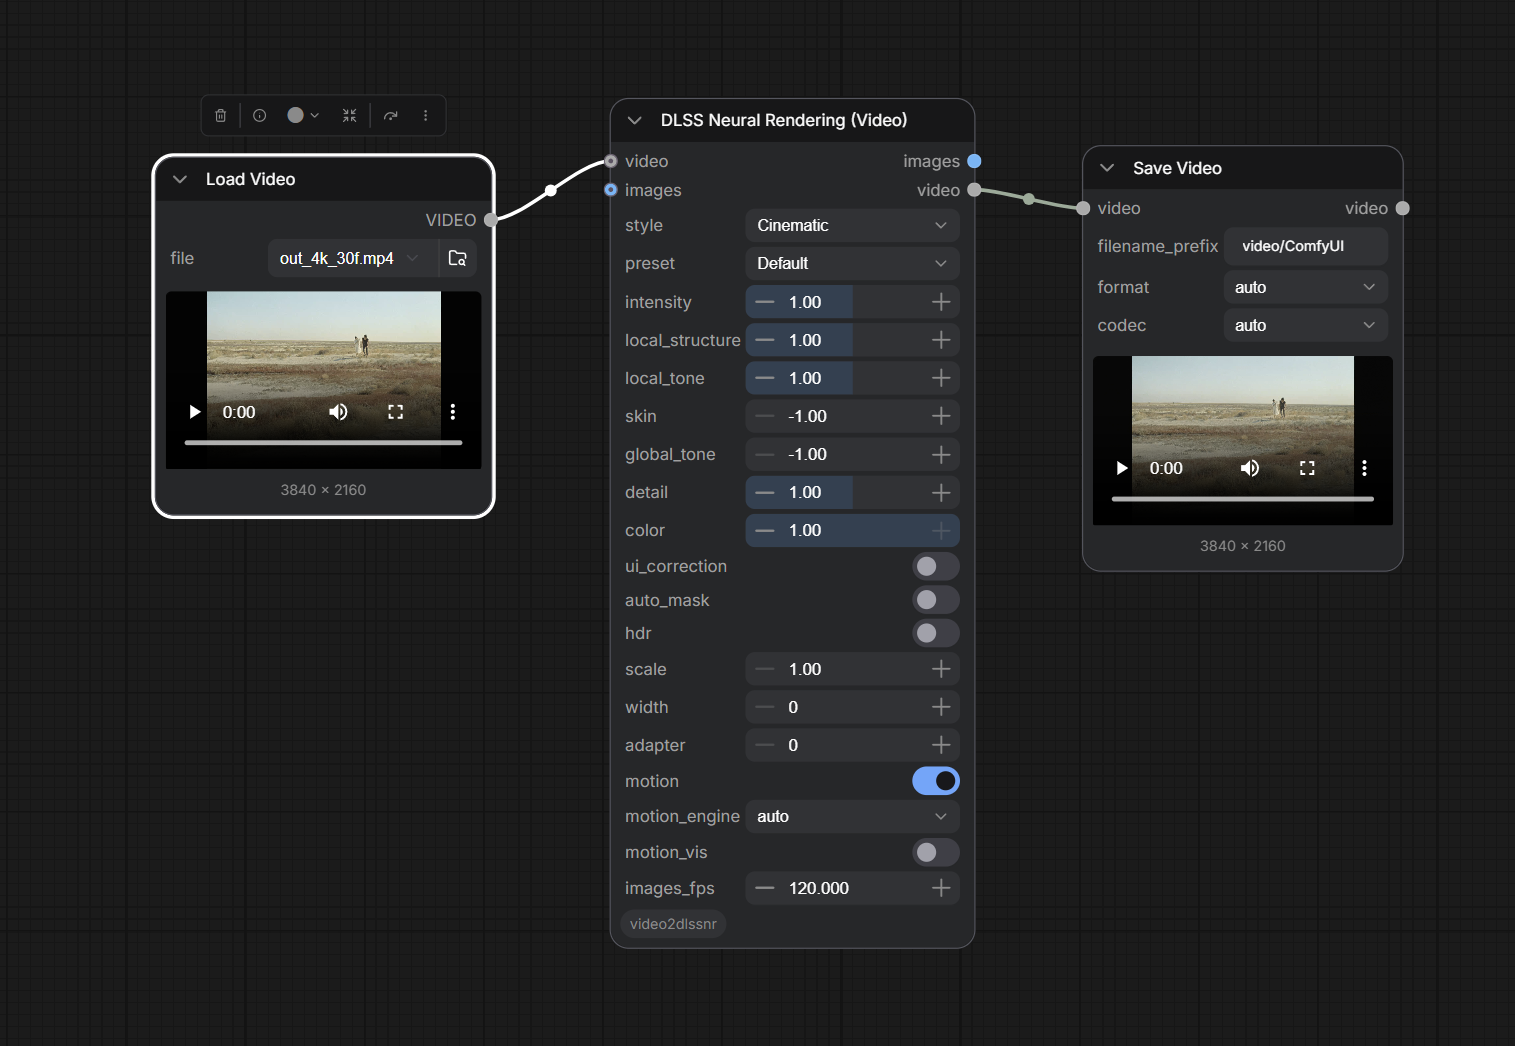Open more options on the Save Video preview
Viewport: 1515px width, 1046px height.
pyautogui.click(x=1364, y=468)
